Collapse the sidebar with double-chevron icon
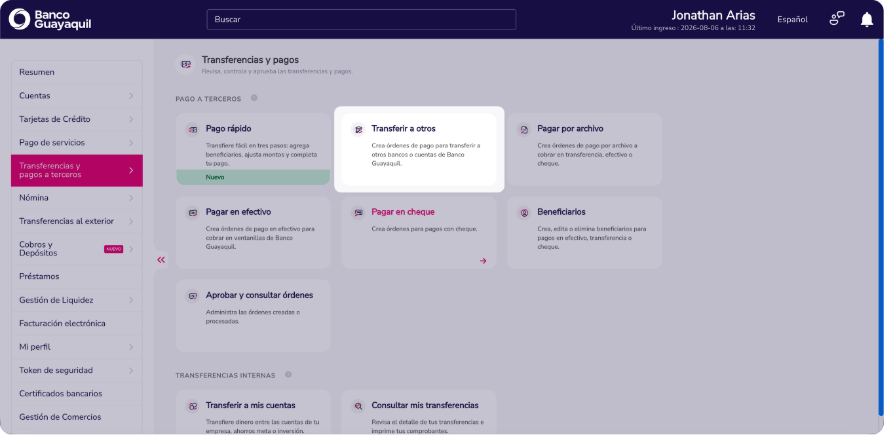This screenshot has height=435, width=885. (161, 260)
